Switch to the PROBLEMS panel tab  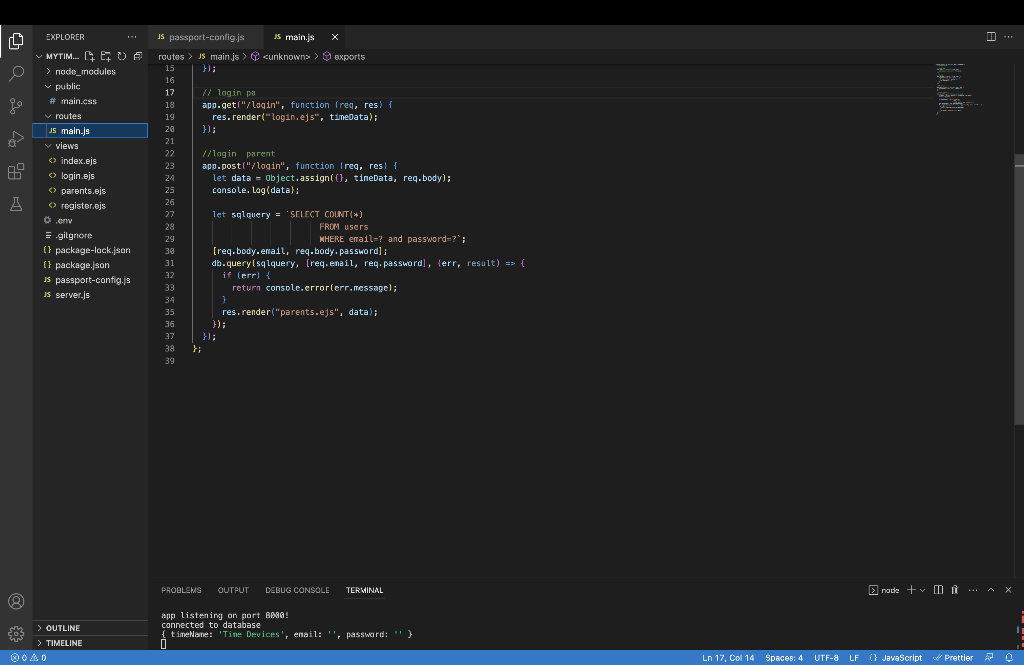181,590
